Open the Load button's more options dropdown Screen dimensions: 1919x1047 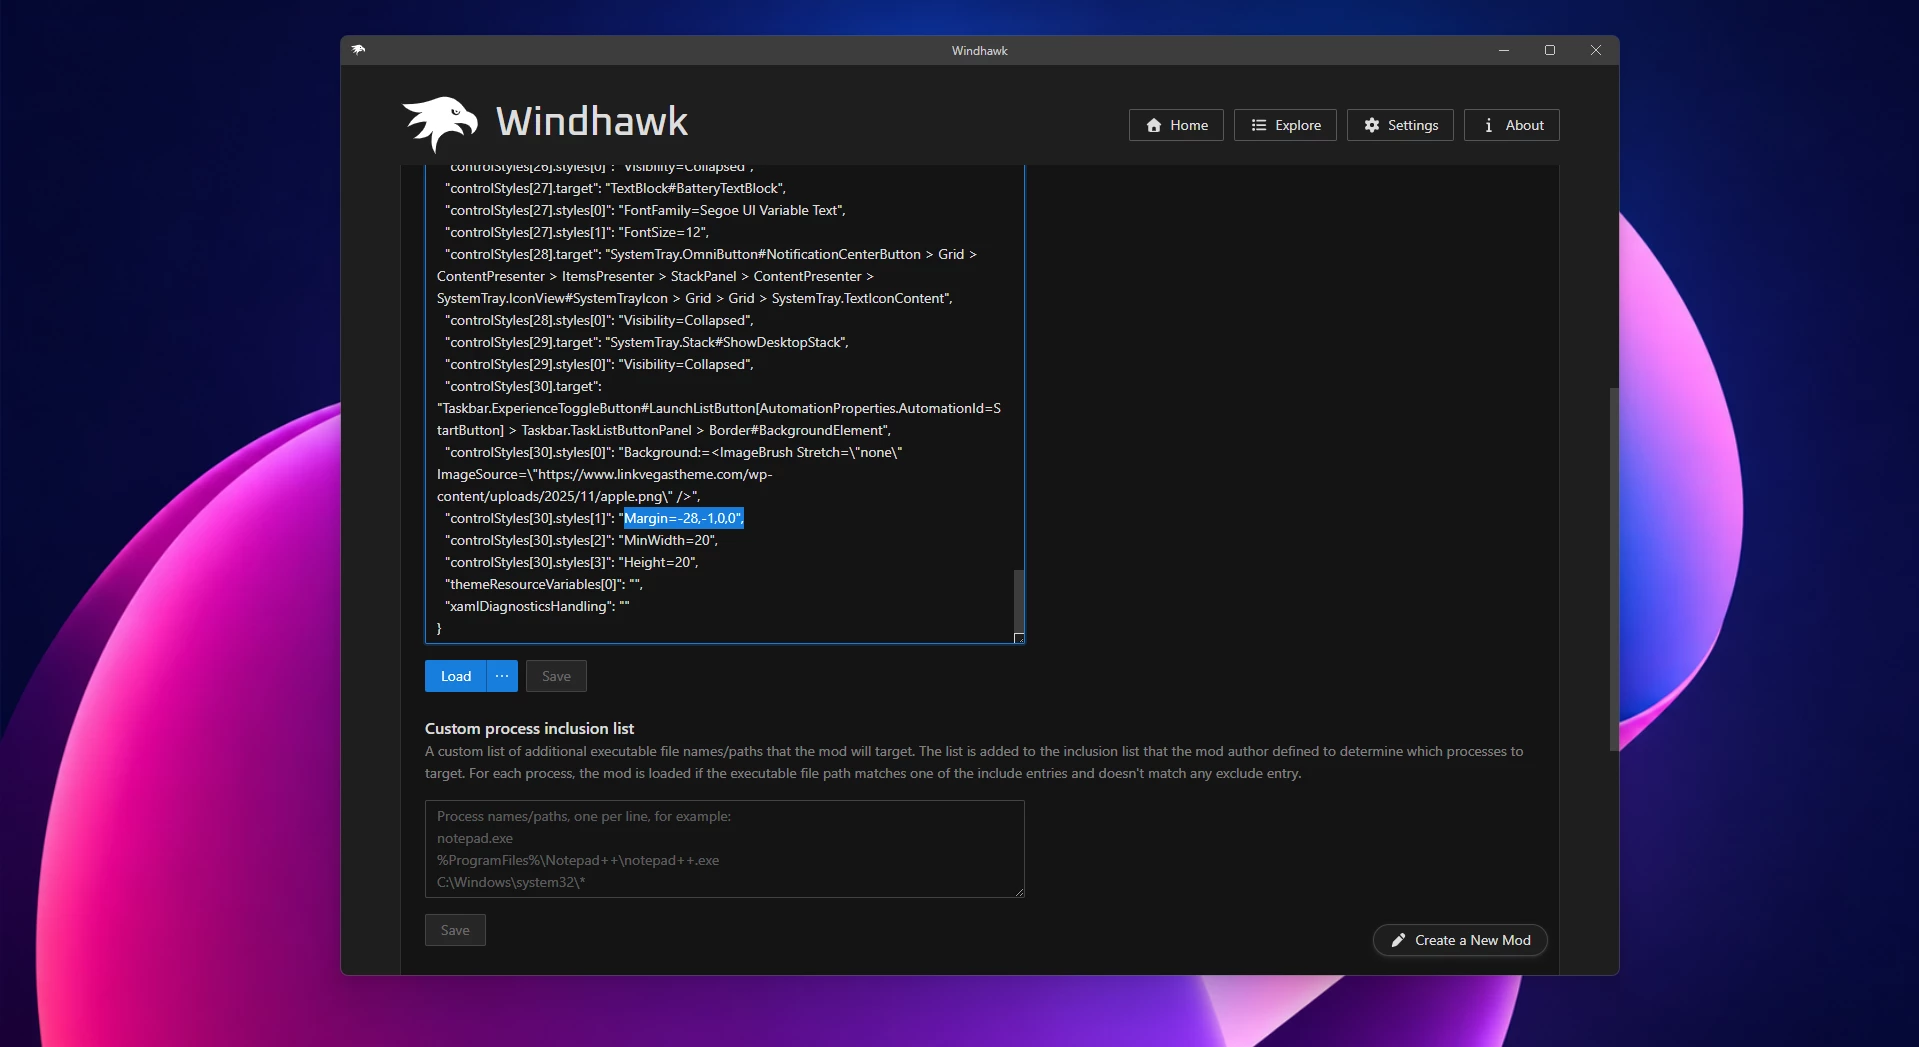[x=502, y=676]
